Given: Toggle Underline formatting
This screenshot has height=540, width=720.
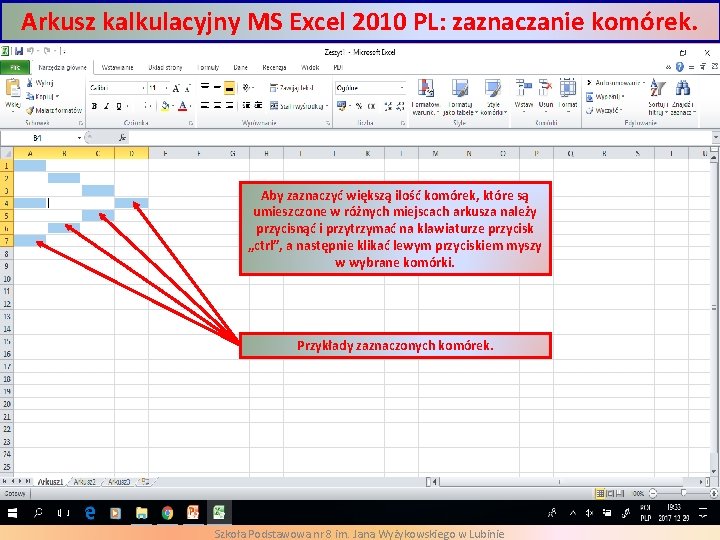Looking at the screenshot, I should 119,106.
